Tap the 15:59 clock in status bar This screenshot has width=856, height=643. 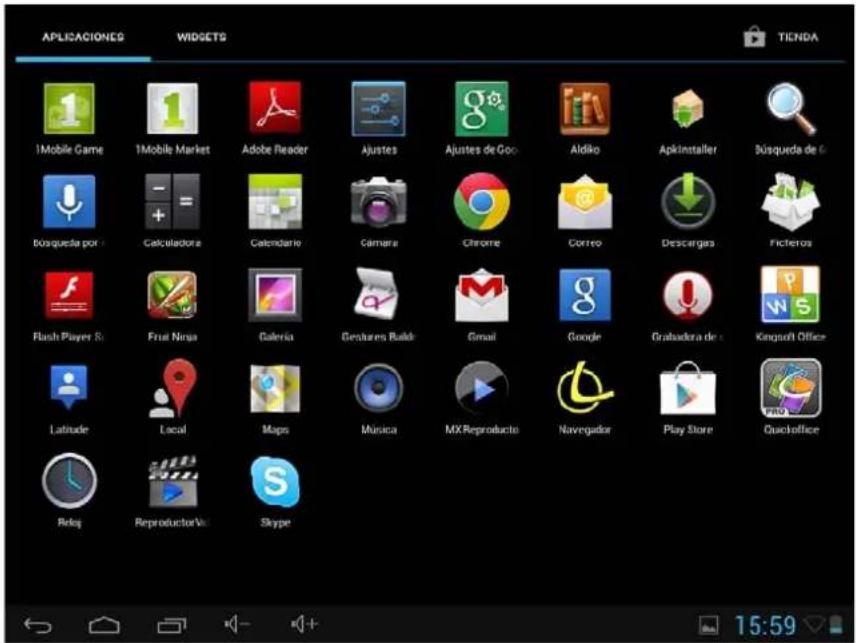(765, 626)
